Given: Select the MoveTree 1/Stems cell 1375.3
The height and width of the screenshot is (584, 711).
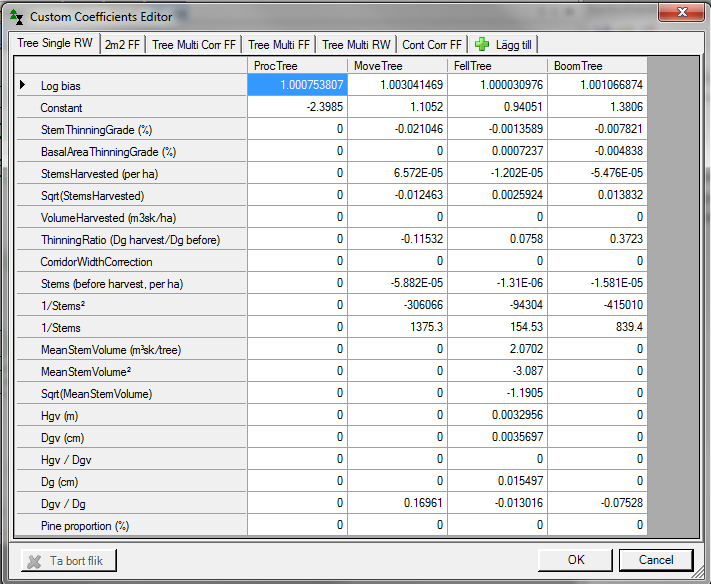Looking at the screenshot, I should click(397, 328).
